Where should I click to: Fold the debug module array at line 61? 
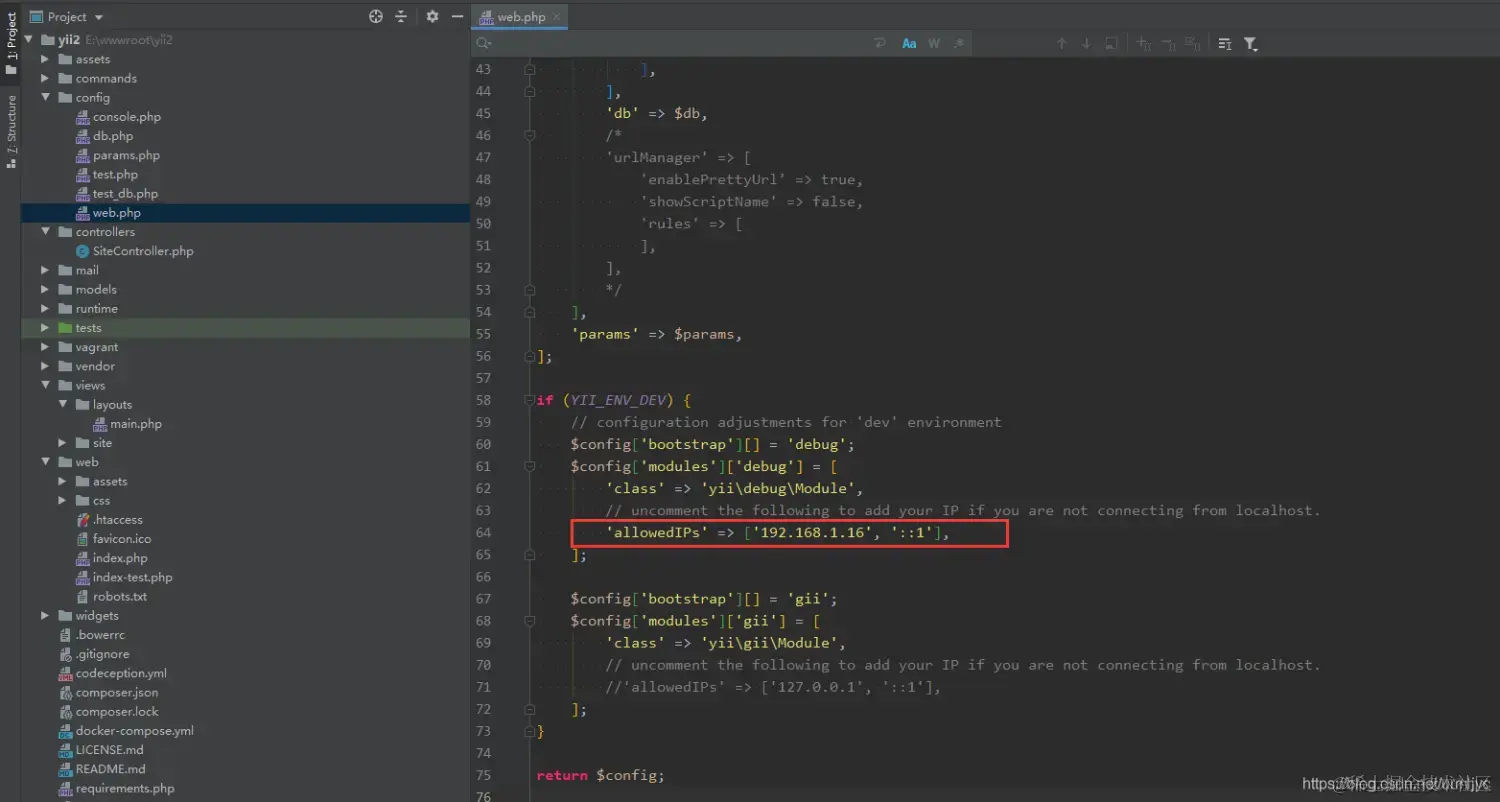(x=530, y=466)
